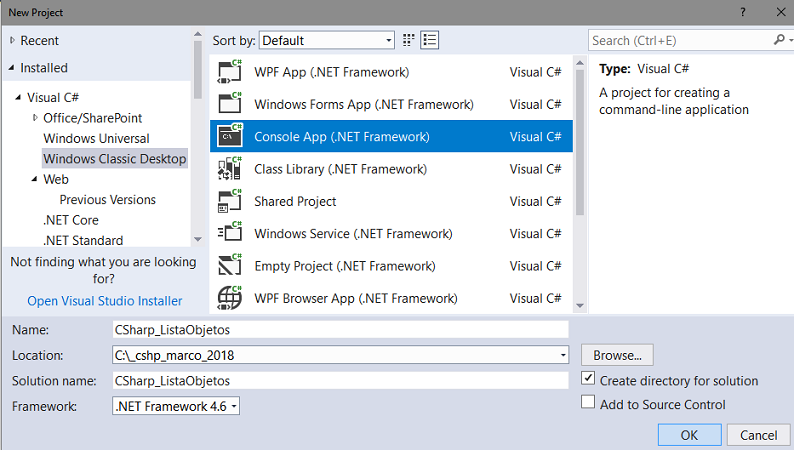Click 'Windows Forms App (.NET Framework)' text

tap(364, 104)
